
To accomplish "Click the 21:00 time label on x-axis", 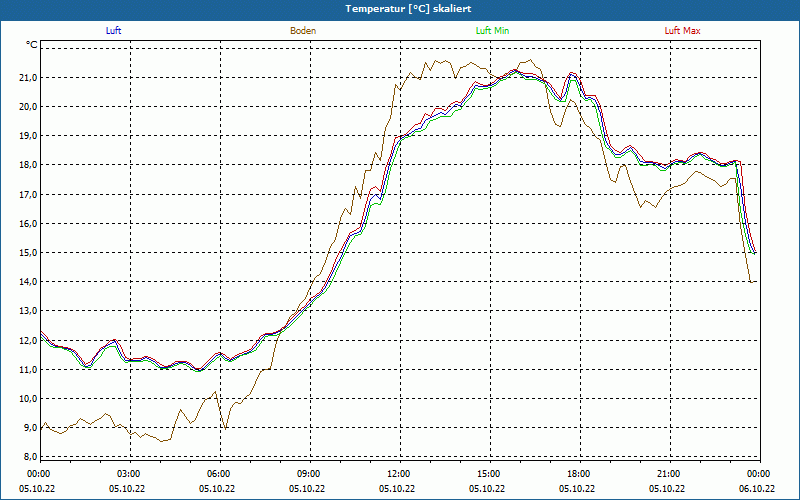I will tap(670, 474).
